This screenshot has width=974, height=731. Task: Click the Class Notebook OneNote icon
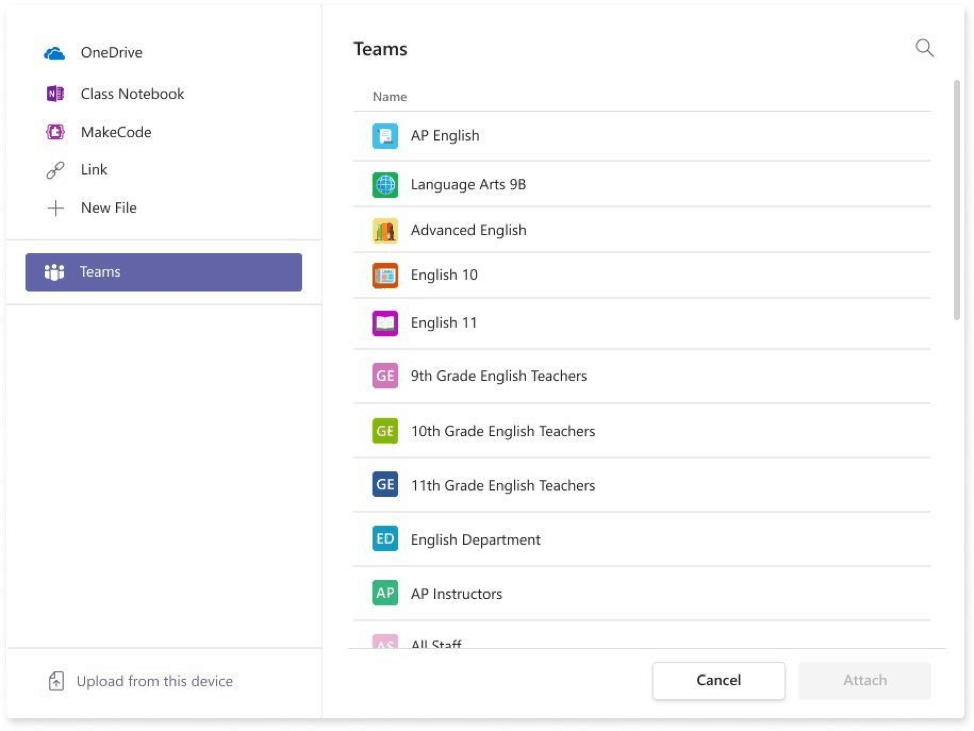coord(55,94)
